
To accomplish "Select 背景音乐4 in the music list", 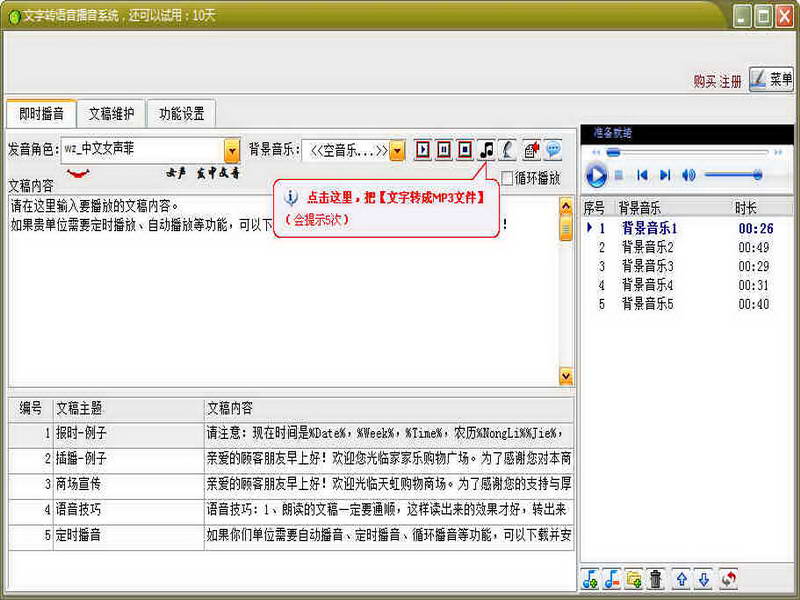I will tap(687, 285).
